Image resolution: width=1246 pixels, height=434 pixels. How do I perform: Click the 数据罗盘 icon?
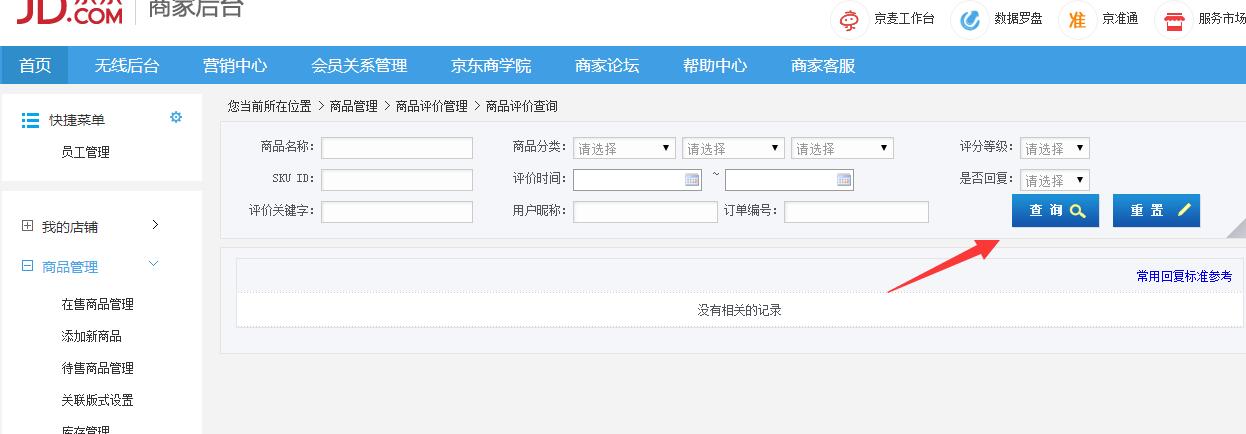click(969, 19)
